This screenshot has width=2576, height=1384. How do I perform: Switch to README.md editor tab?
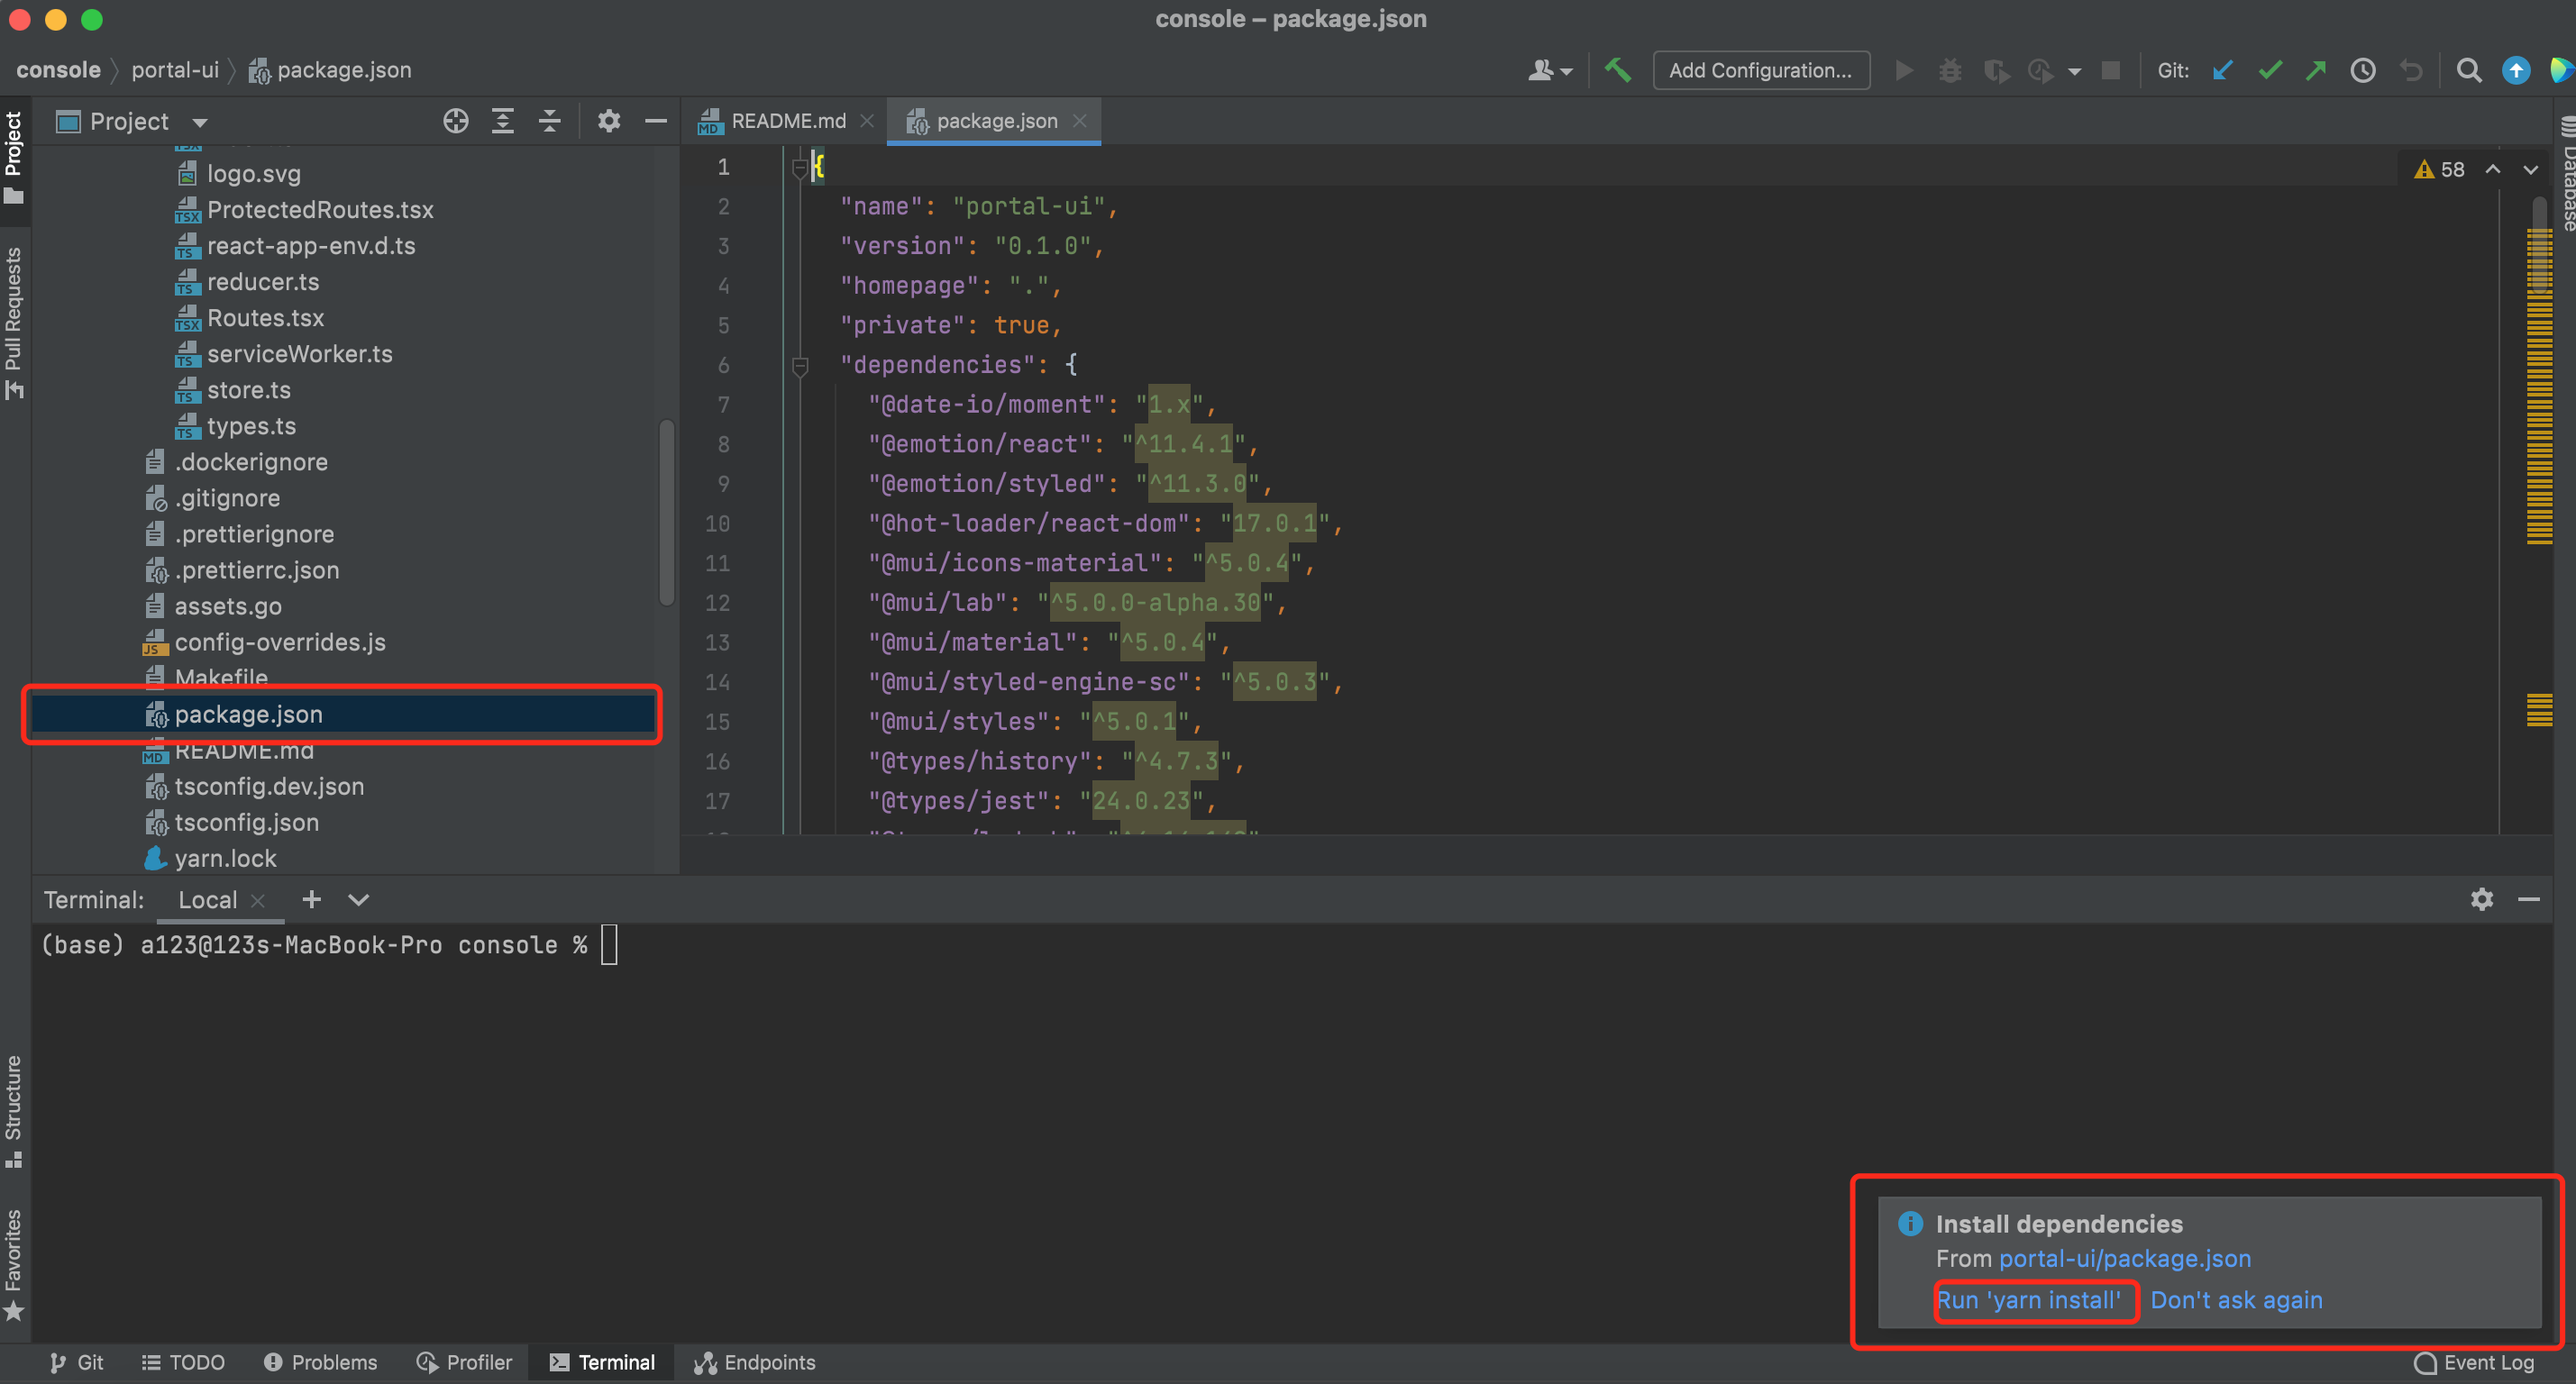[787, 121]
